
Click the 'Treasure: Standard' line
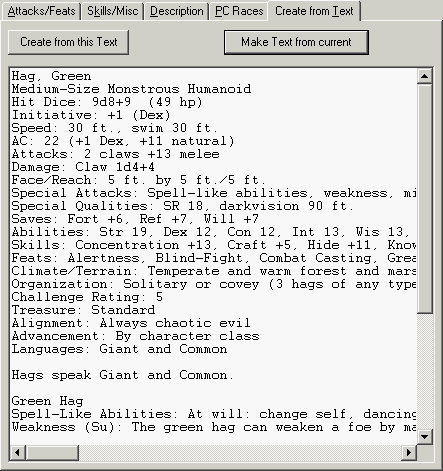pos(83,310)
